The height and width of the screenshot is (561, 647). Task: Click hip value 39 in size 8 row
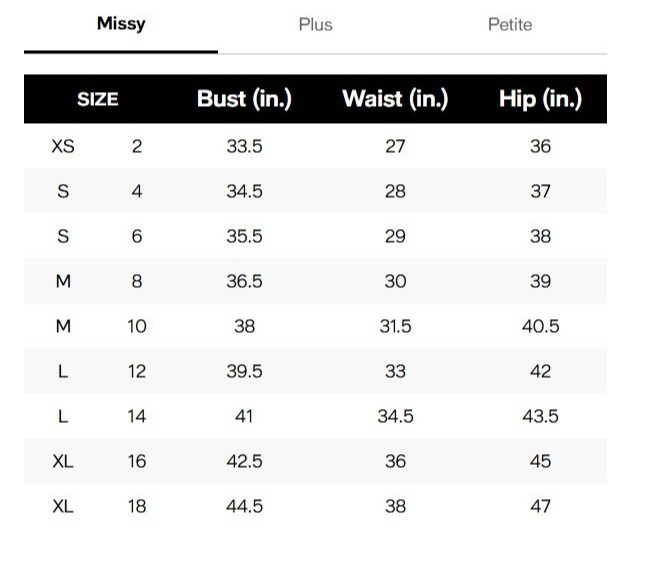541,281
